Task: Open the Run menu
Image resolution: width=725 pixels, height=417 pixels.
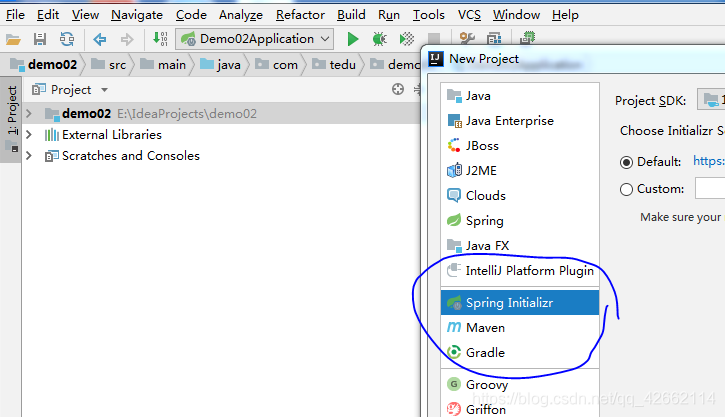Action: (x=389, y=15)
